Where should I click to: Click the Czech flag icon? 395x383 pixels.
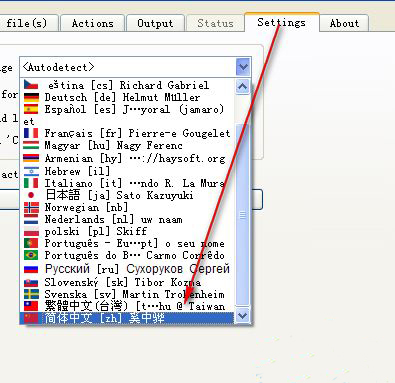point(31,85)
